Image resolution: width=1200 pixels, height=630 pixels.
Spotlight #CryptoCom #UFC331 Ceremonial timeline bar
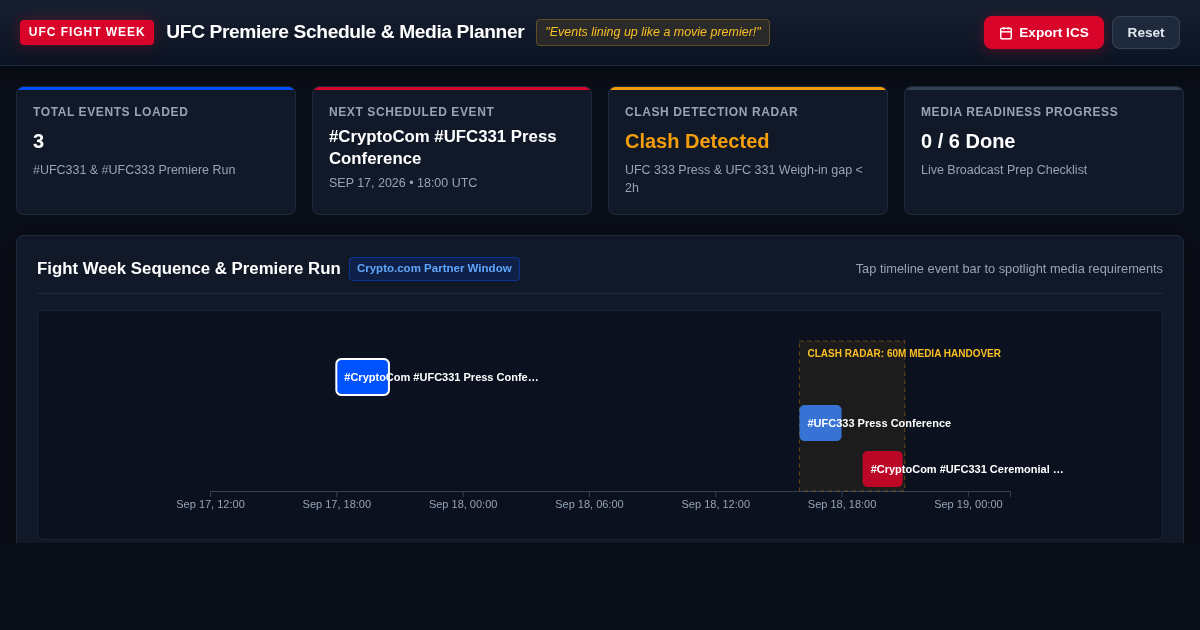(x=883, y=469)
